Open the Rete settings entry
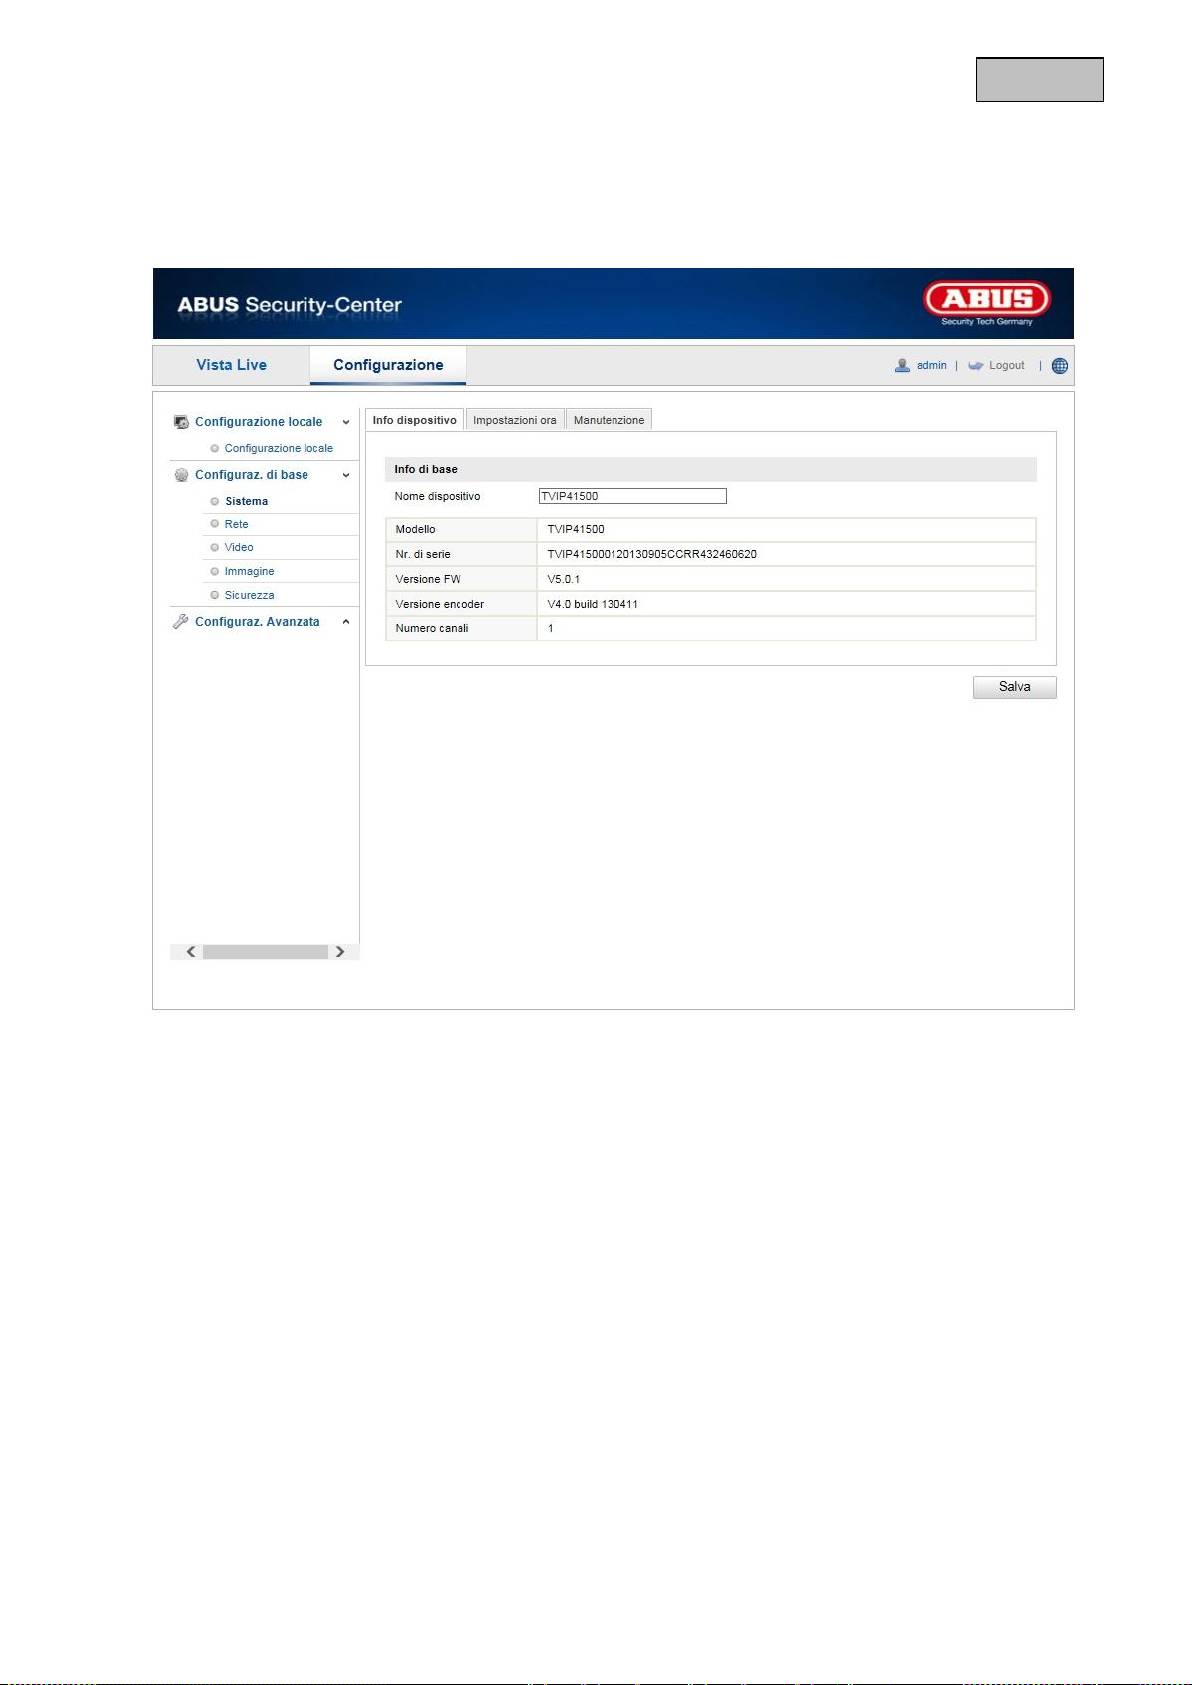The width and height of the screenshot is (1192, 1685). click(236, 524)
